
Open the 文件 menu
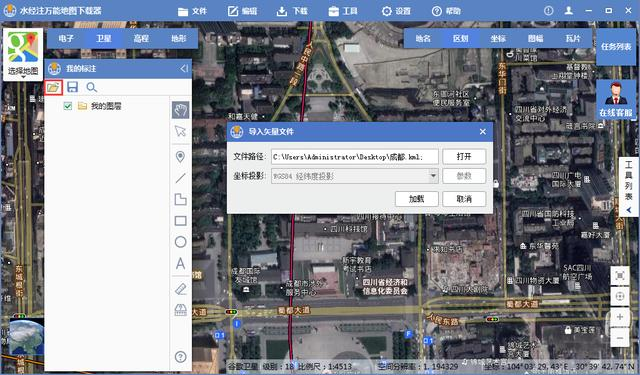192,11
